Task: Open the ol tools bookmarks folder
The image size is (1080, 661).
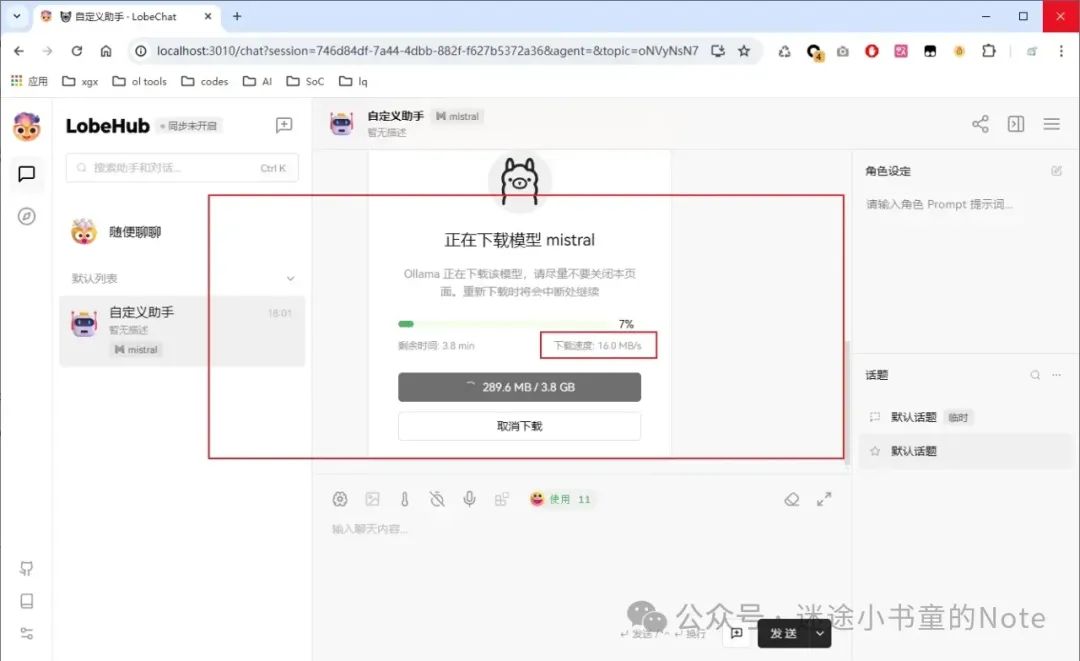Action: click(x=139, y=81)
